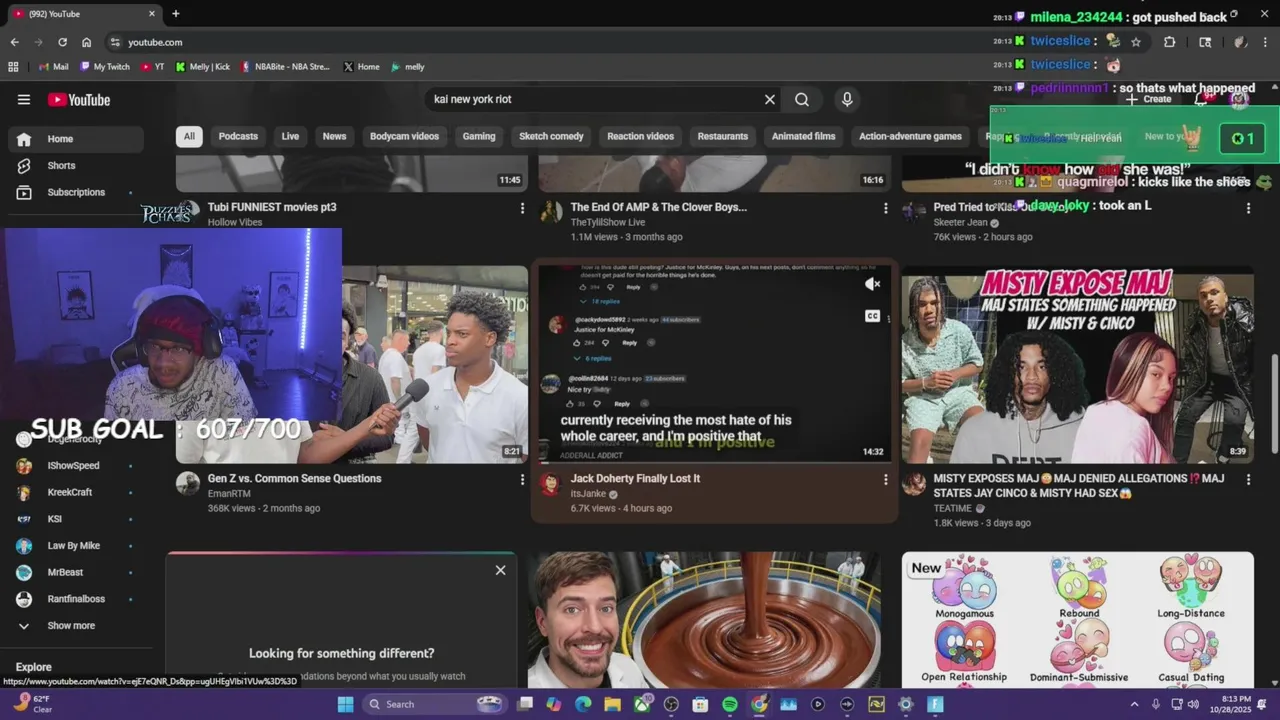This screenshot has width=1280, height=720.
Task: Open a new browser tab
Action: [176, 14]
